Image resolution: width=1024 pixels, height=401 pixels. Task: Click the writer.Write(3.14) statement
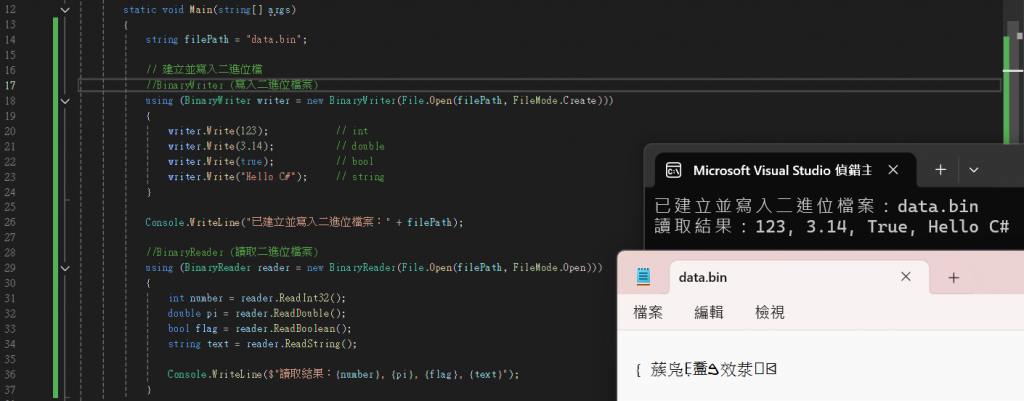pyautogui.click(x=221, y=146)
